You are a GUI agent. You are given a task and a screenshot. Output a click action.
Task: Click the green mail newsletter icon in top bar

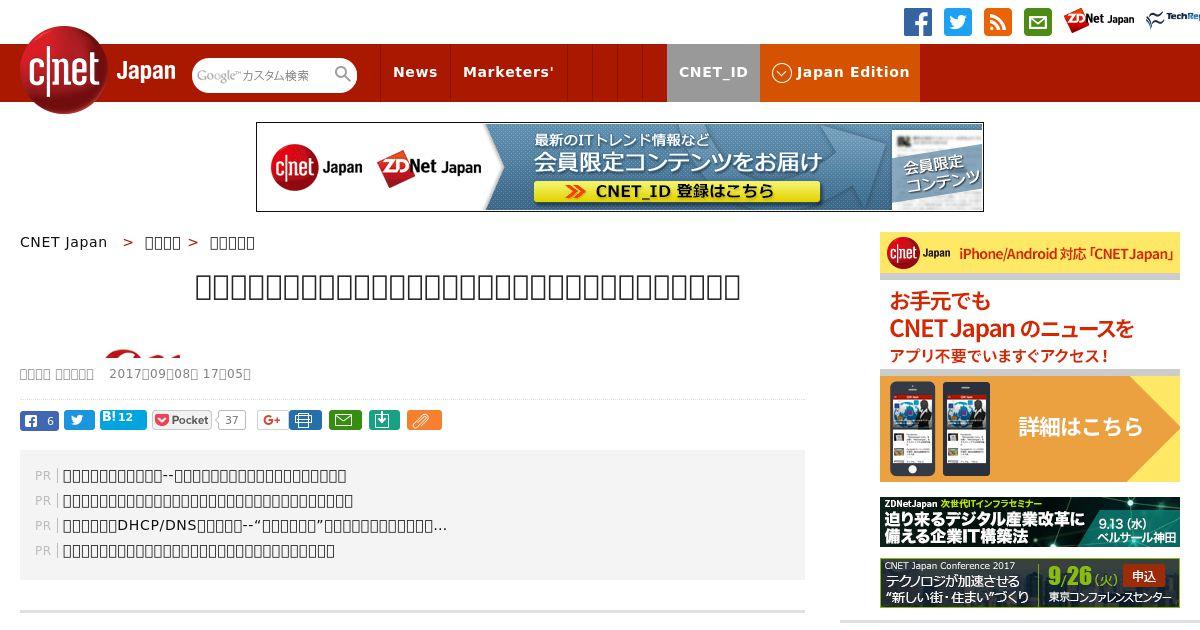click(1038, 22)
